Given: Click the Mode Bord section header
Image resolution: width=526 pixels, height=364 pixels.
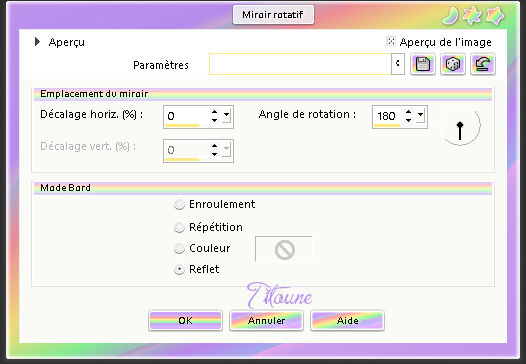Looking at the screenshot, I should [263, 188].
